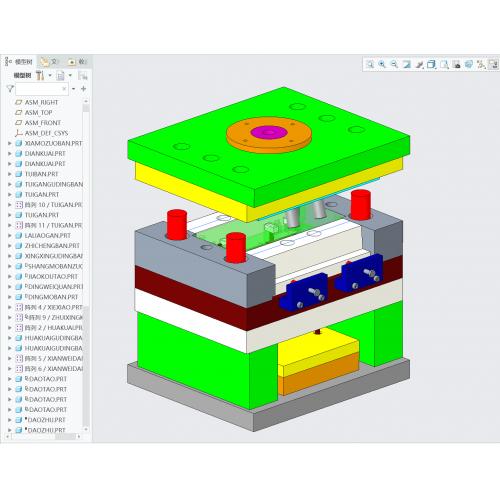Click the tree columns icon
500x500 pixels.
(82, 76)
